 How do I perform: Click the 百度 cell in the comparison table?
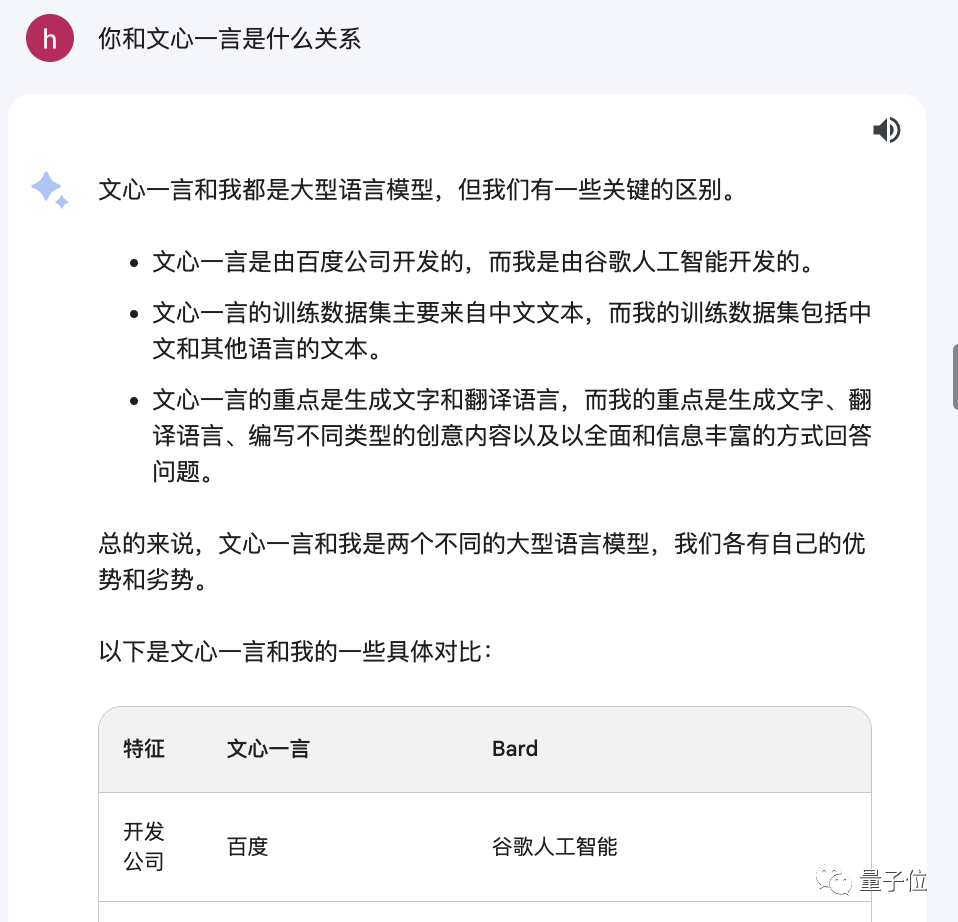coord(247,846)
